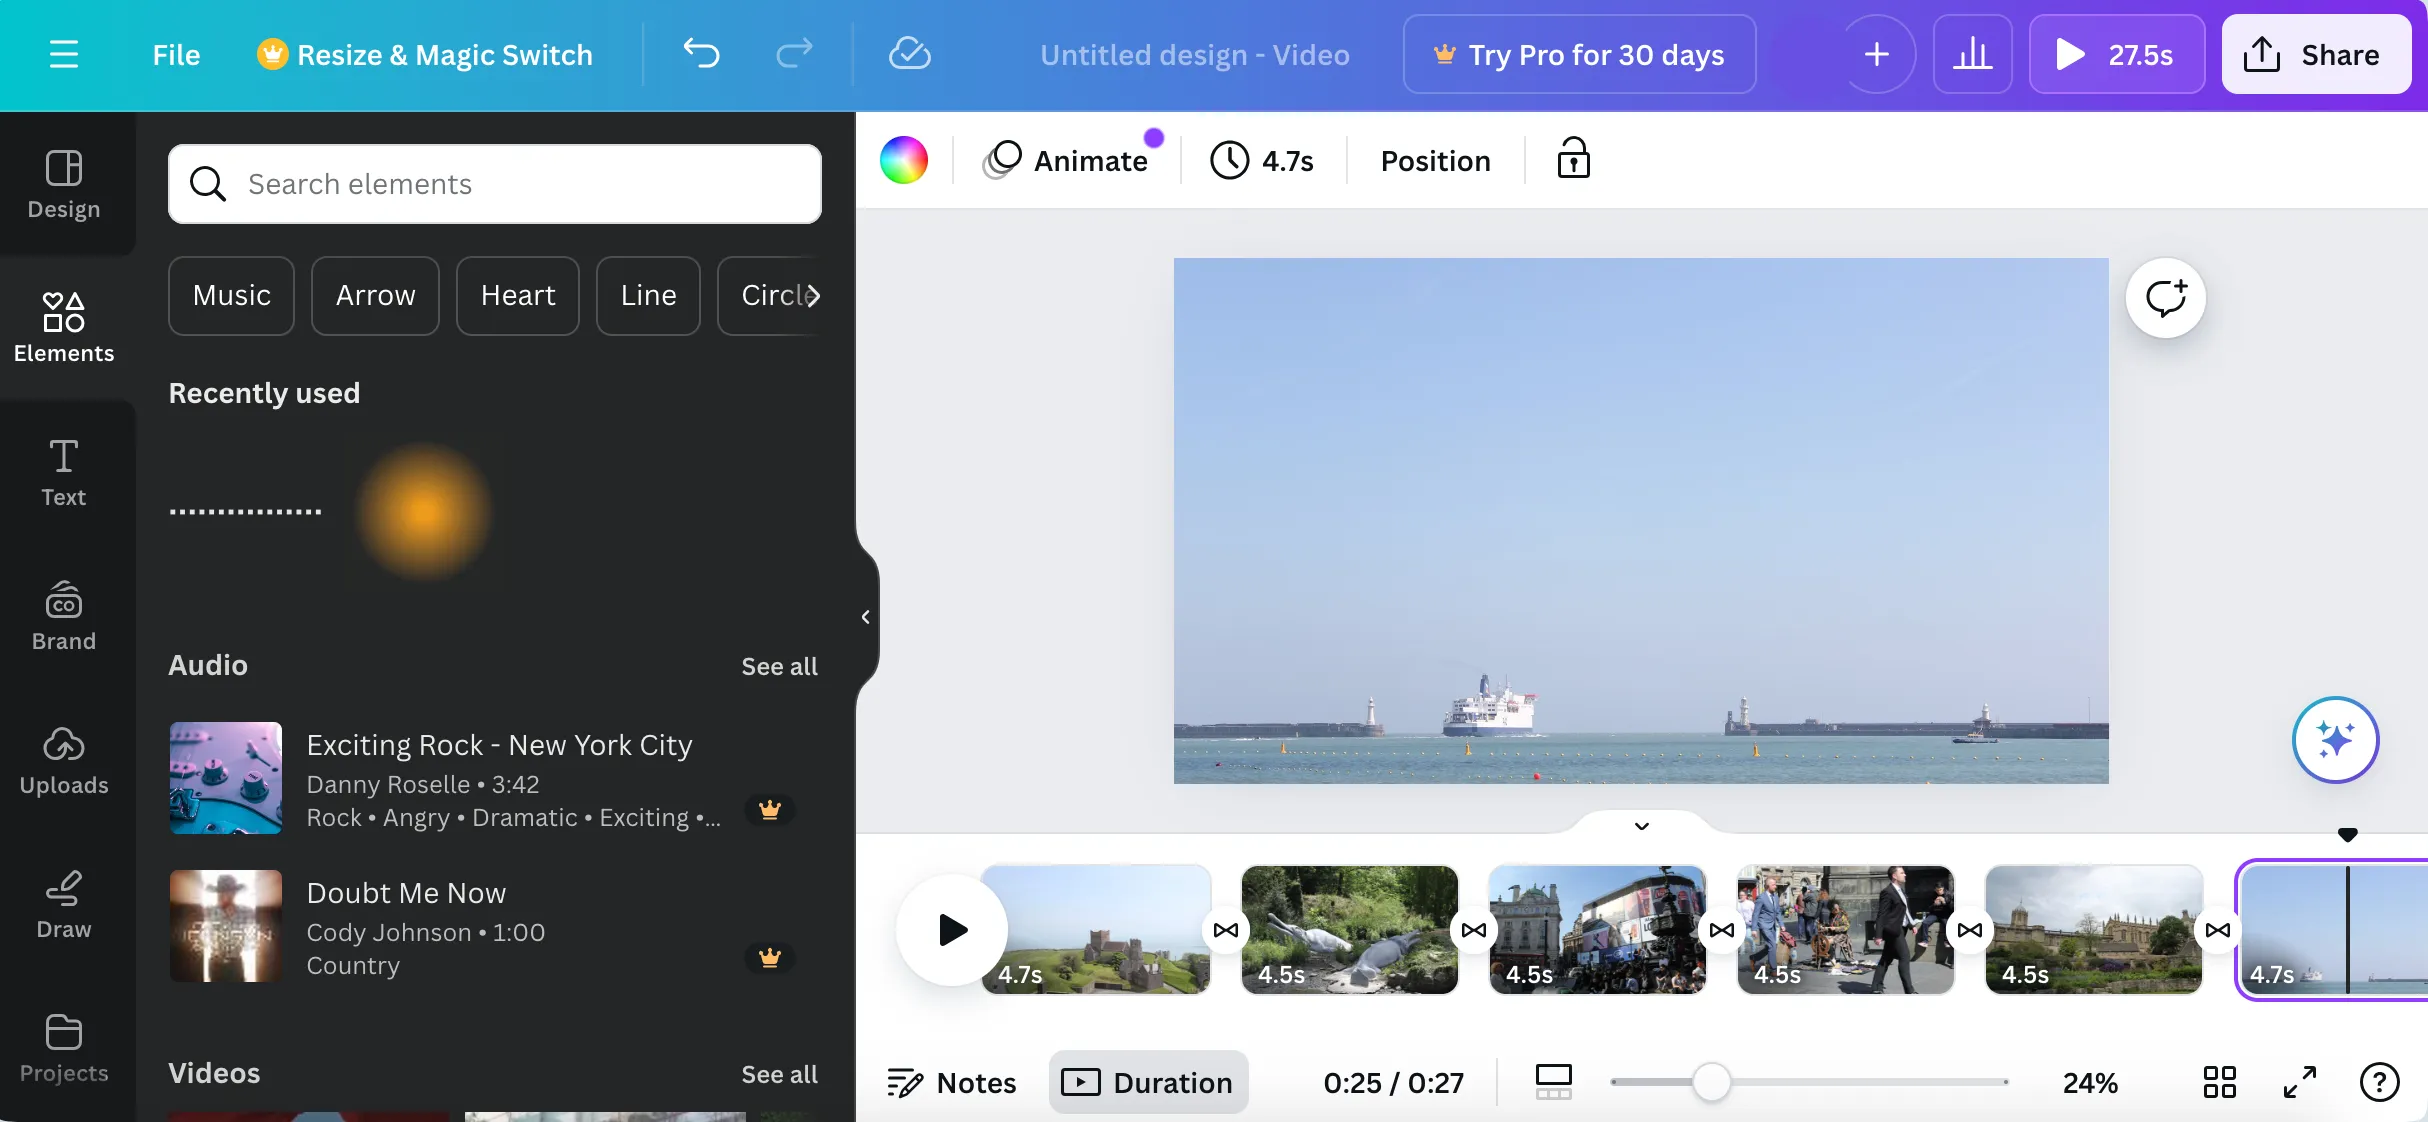Collapse the elements side panel

pyautogui.click(x=866, y=616)
